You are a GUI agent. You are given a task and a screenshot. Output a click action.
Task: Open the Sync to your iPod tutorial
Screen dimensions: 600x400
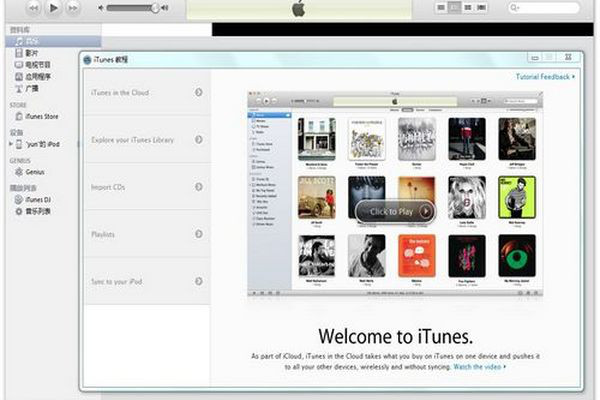[147, 281]
